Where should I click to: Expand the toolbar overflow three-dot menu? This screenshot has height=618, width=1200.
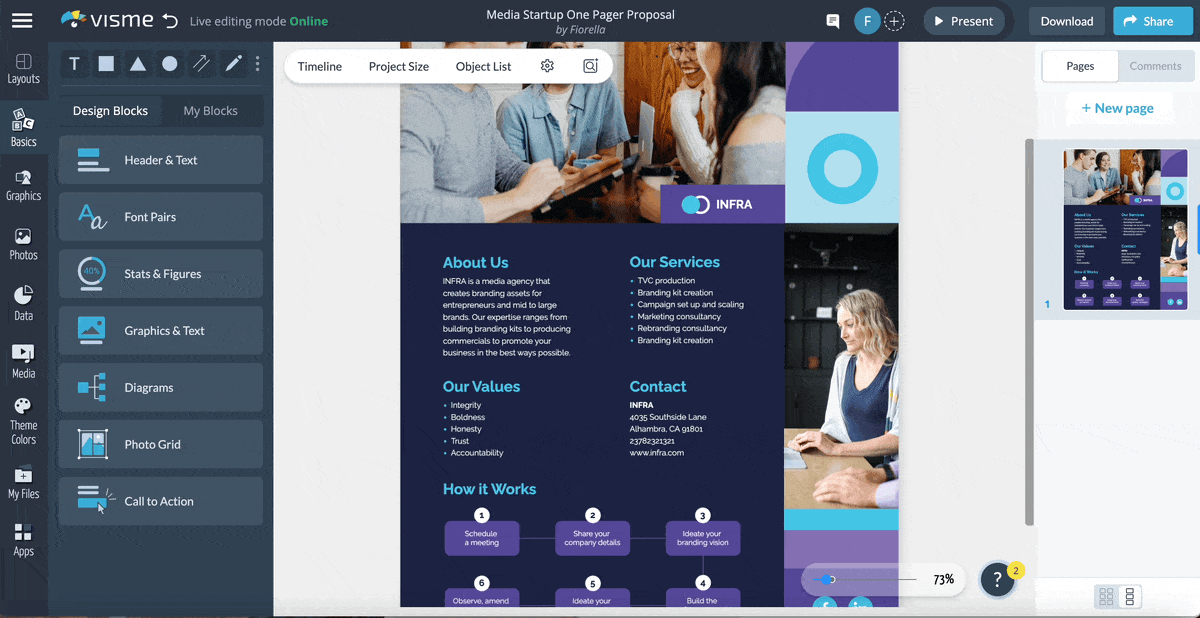coord(257,63)
